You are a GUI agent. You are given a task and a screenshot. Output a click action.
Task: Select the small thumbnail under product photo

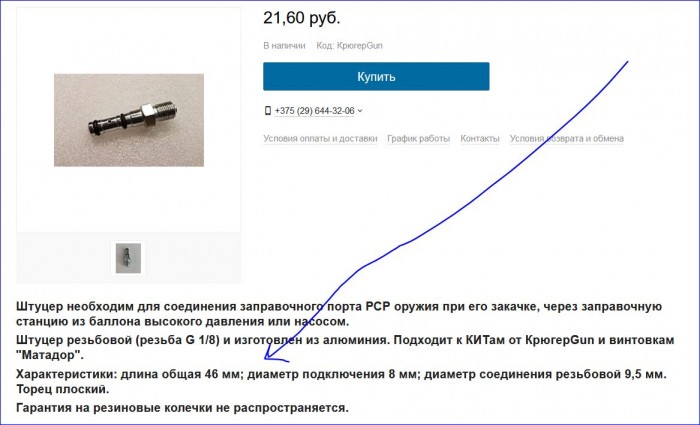click(128, 258)
